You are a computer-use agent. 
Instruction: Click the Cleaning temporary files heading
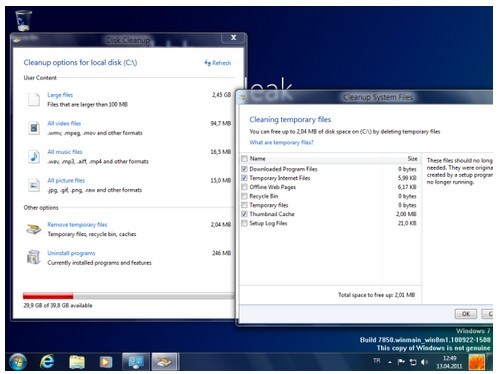290,119
